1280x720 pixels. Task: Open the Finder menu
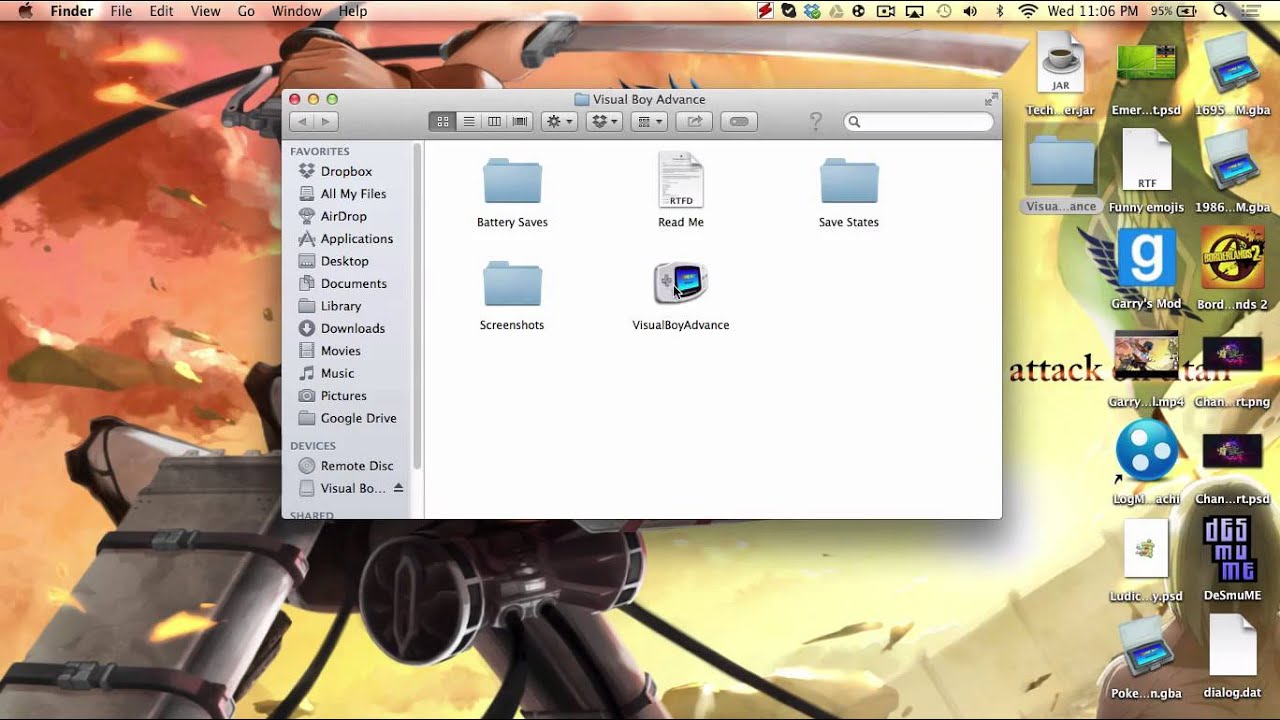72,11
